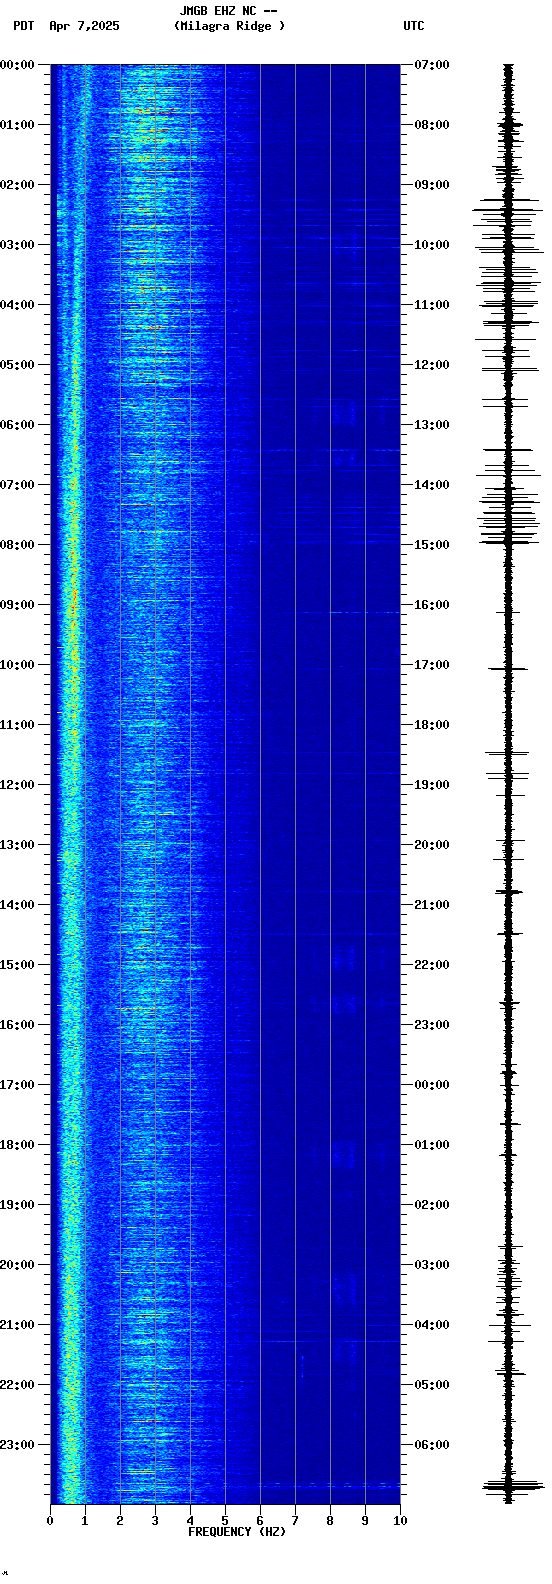Click the 02:00 label on UTC axis
The height and width of the screenshot is (1584, 552).
point(432,1205)
